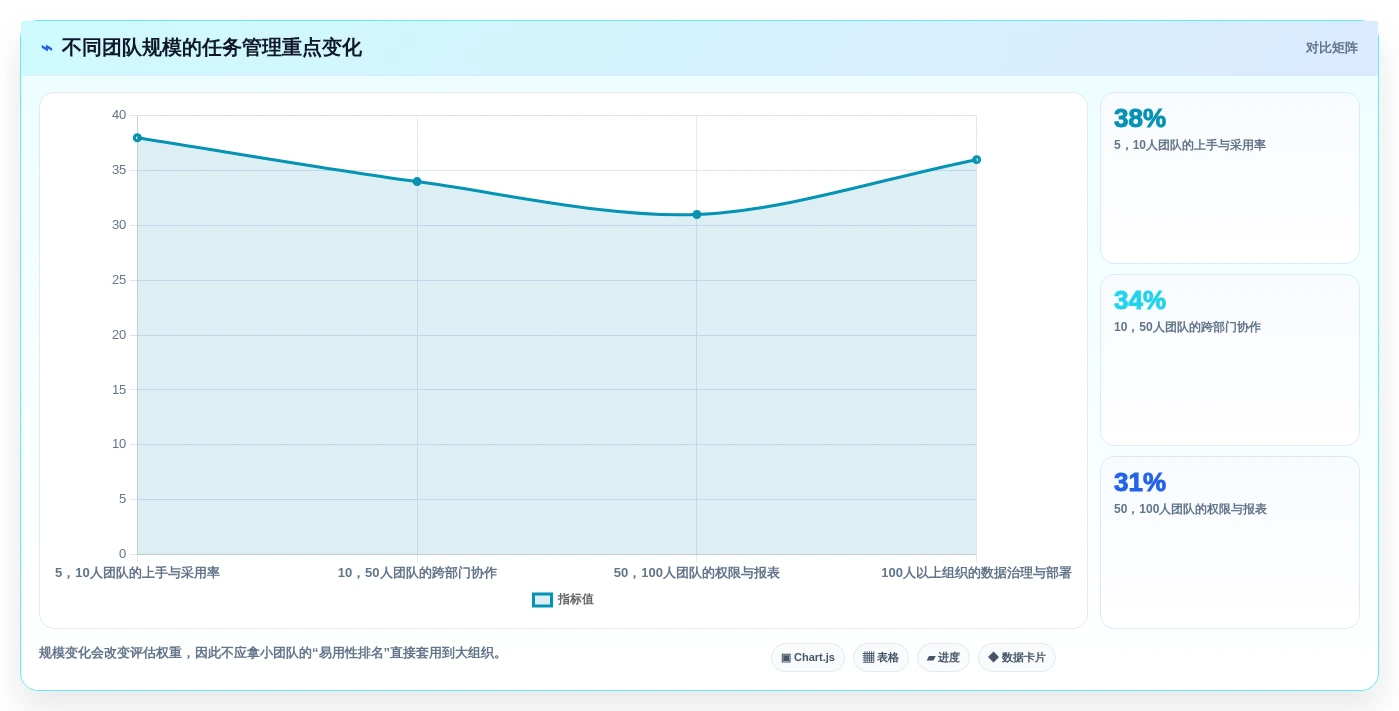Click card label 10，50人团队的跨部门协作
Viewport: 1399px width, 711px height.
[1187, 328]
